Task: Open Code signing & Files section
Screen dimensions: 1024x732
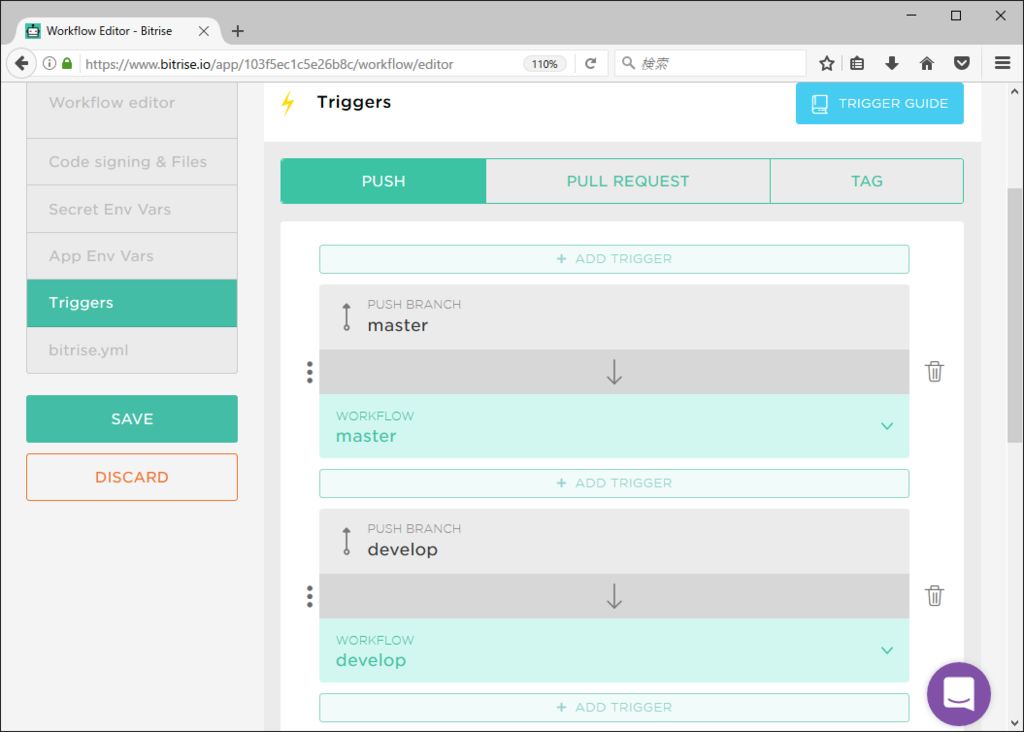Action: (132, 162)
